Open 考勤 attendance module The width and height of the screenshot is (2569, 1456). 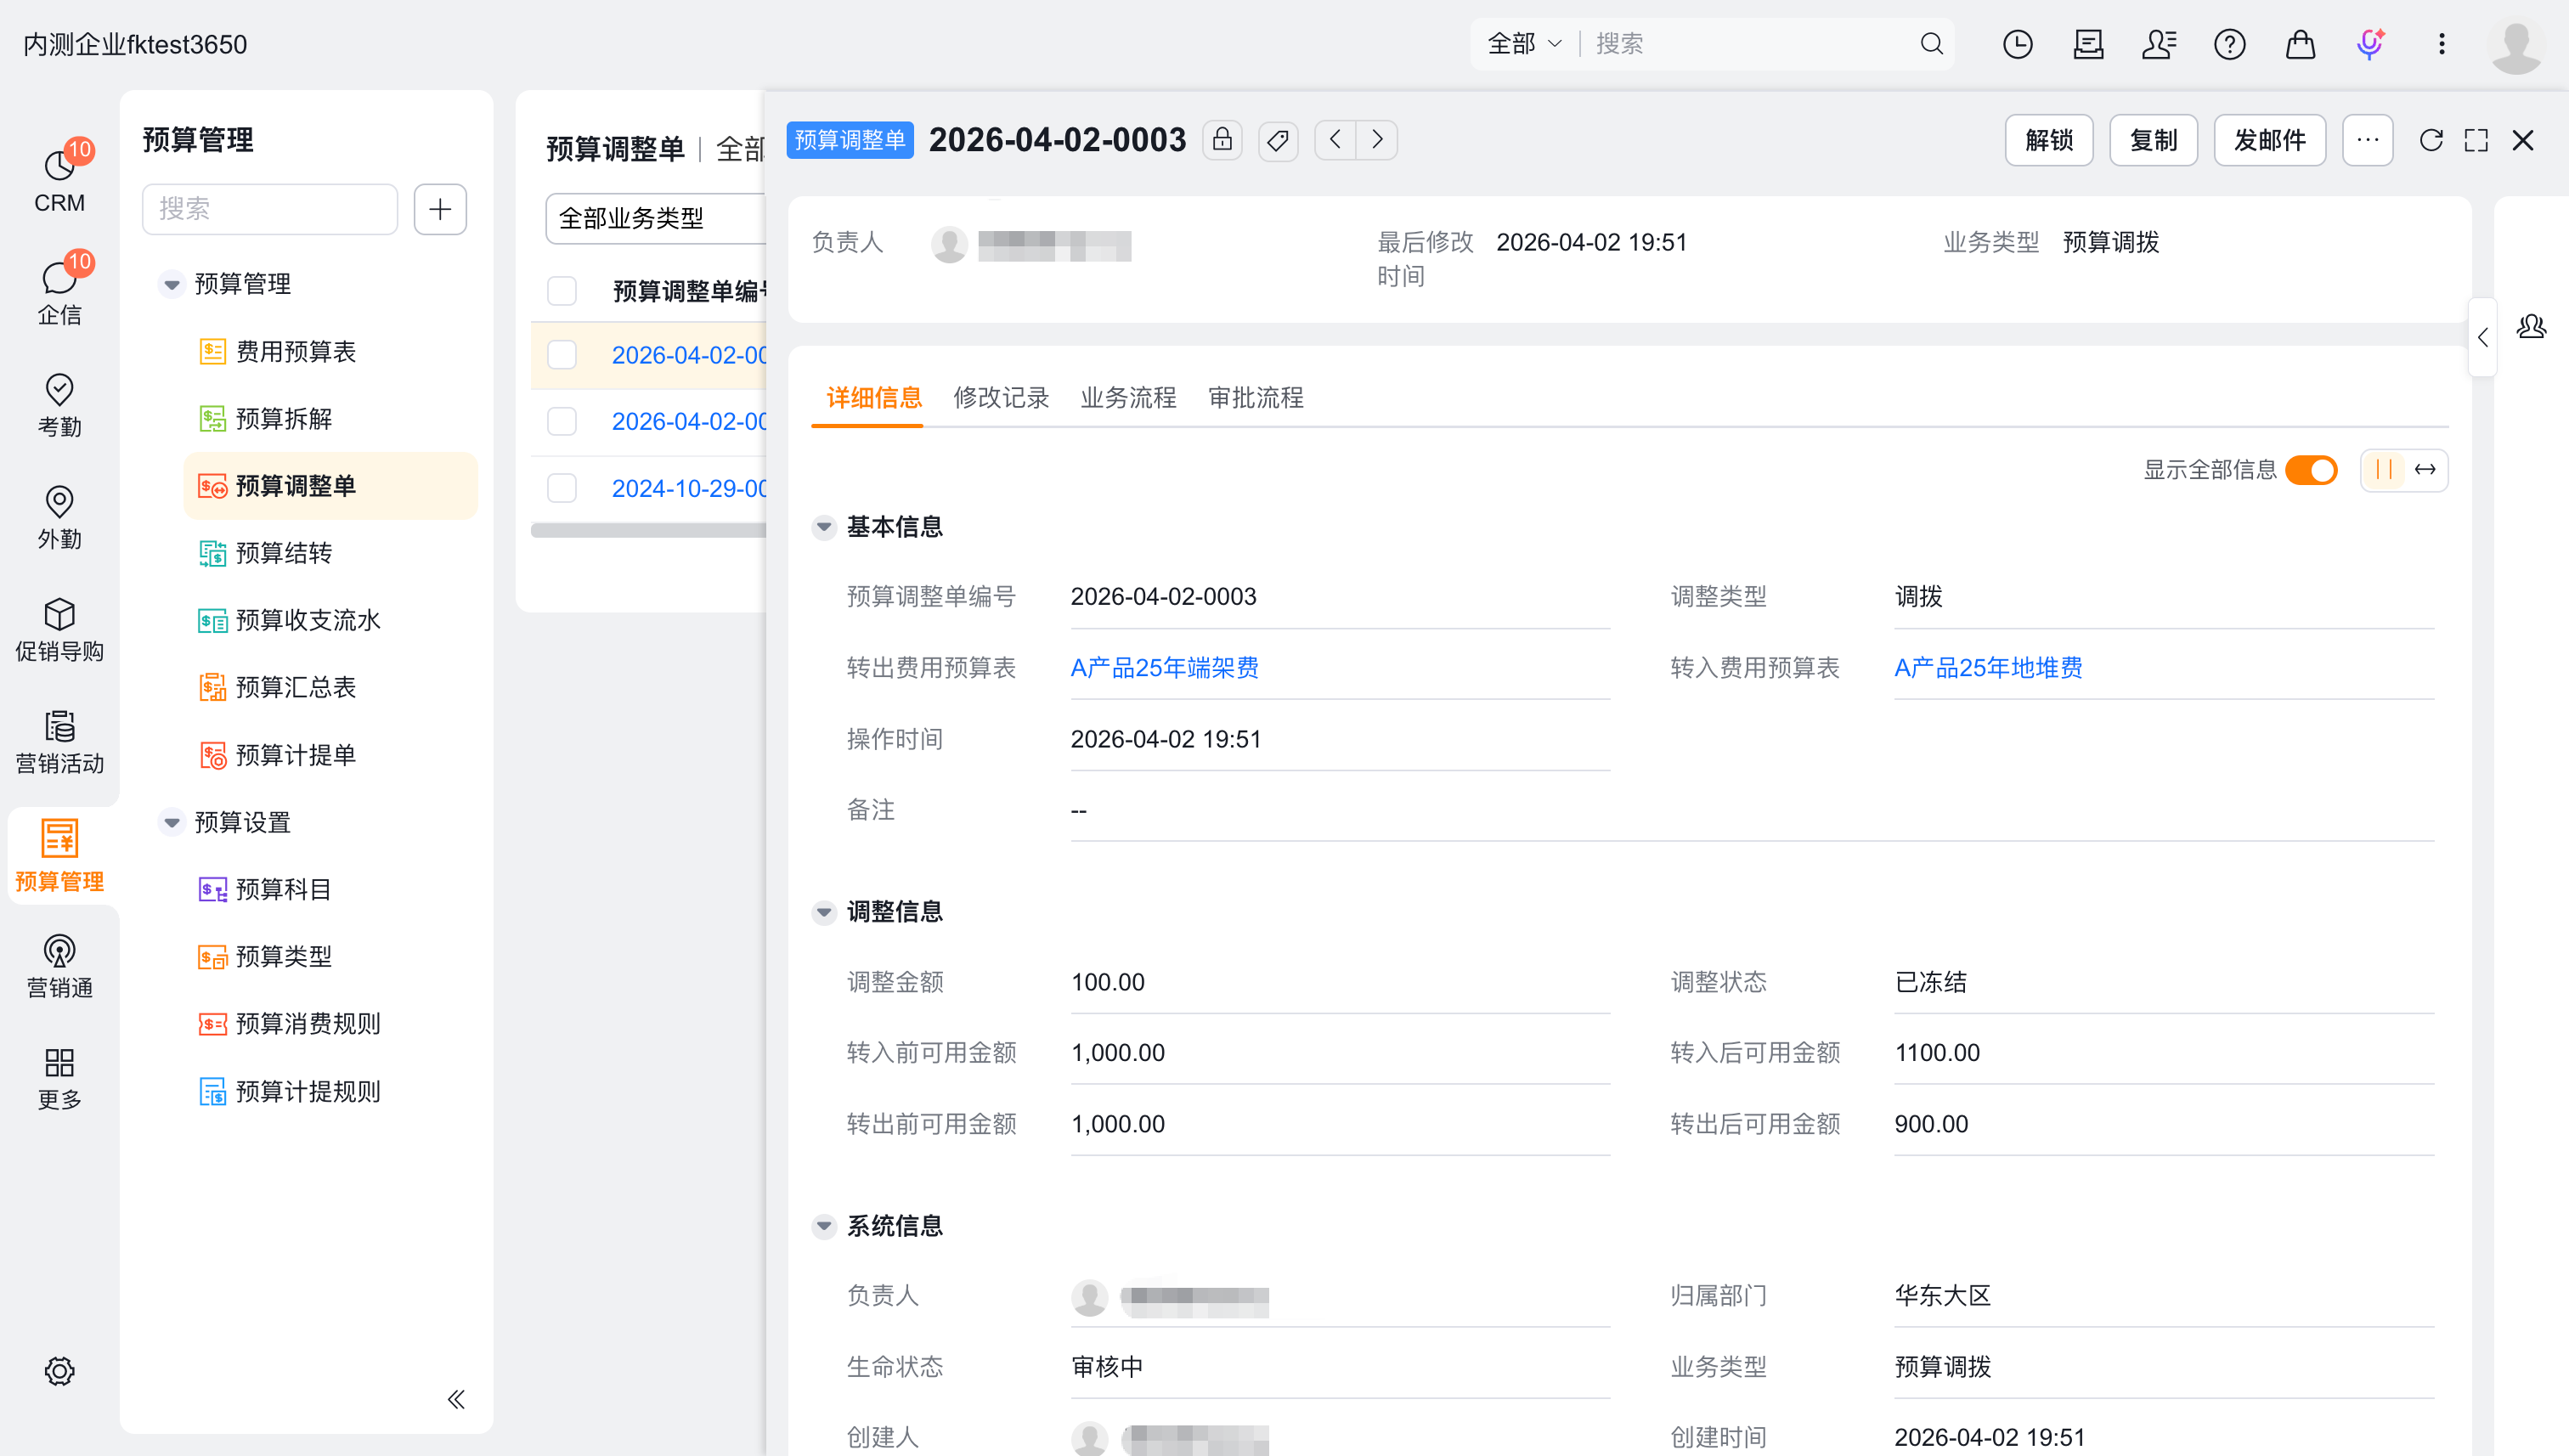60,405
